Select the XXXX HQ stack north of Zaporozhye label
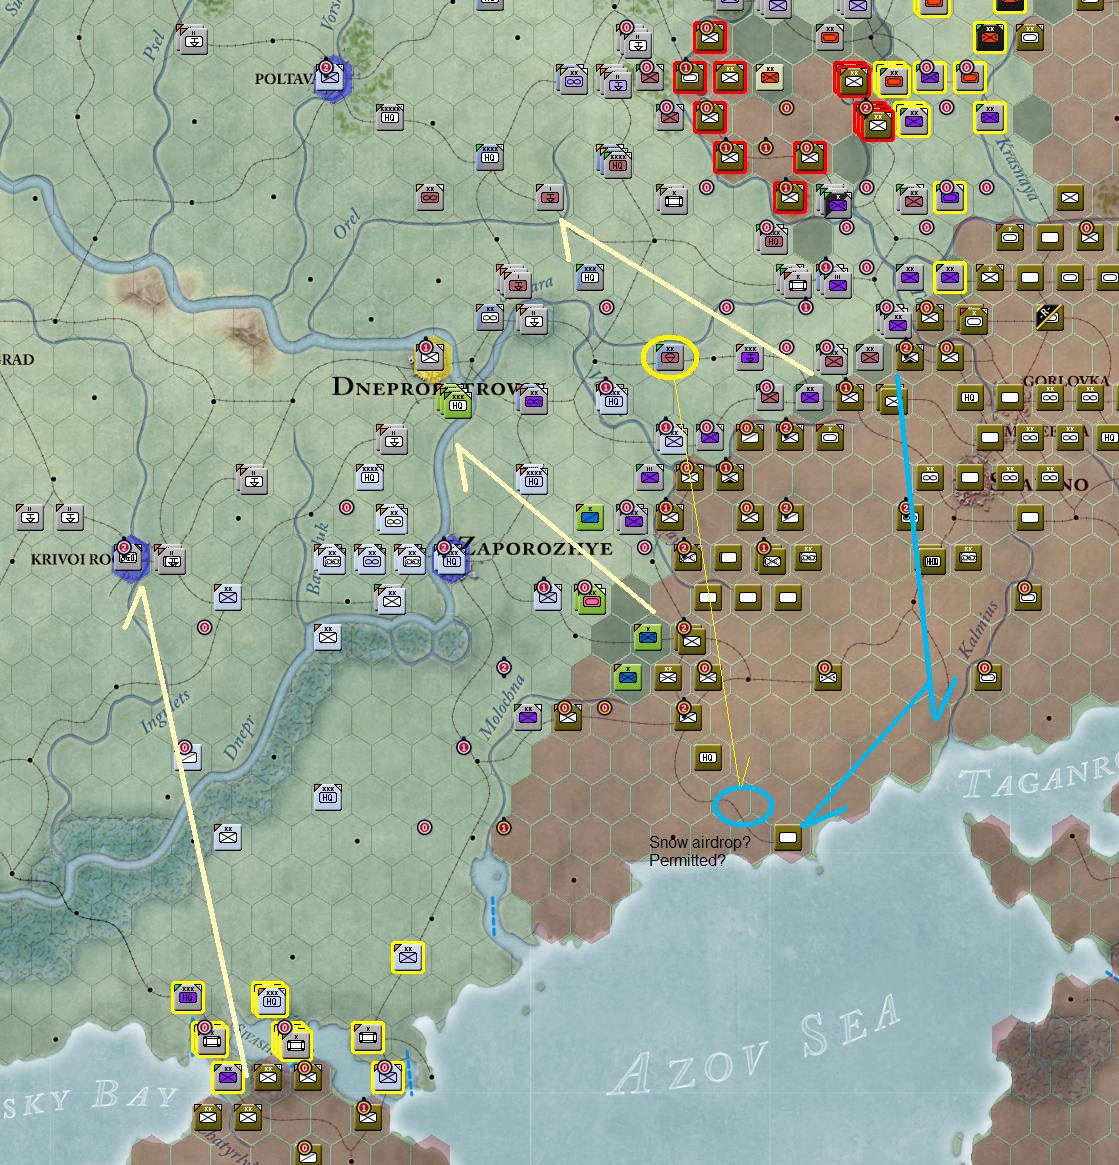 (x=532, y=479)
